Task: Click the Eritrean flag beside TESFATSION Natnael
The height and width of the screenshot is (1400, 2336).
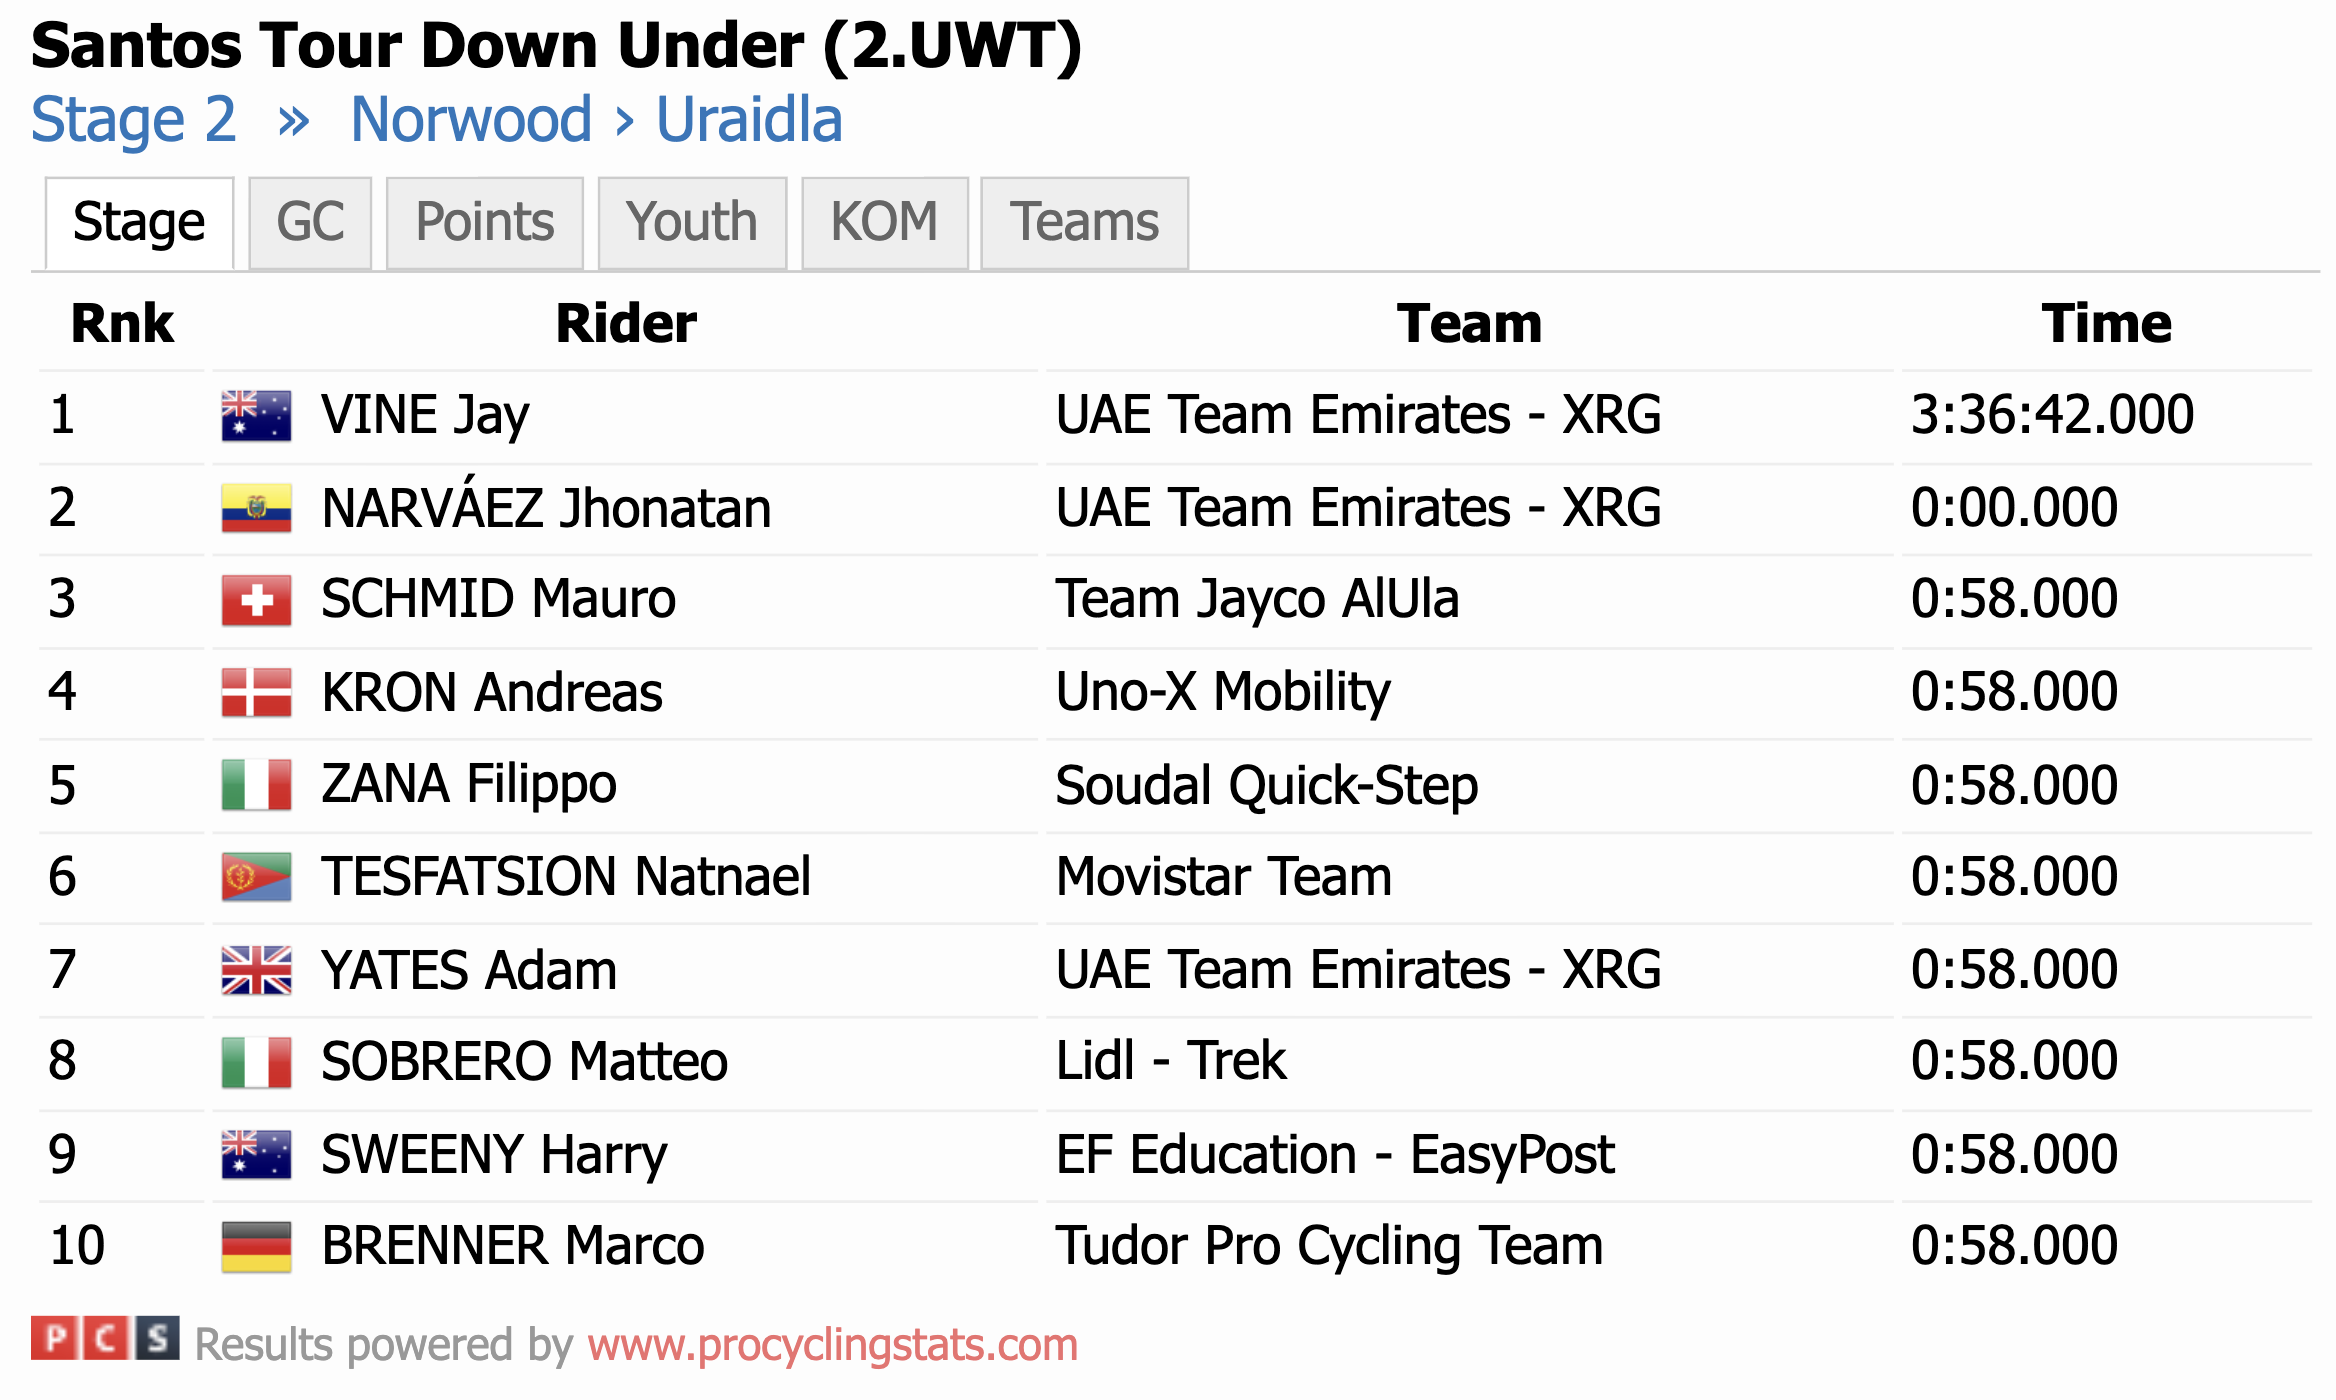Action: point(256,877)
